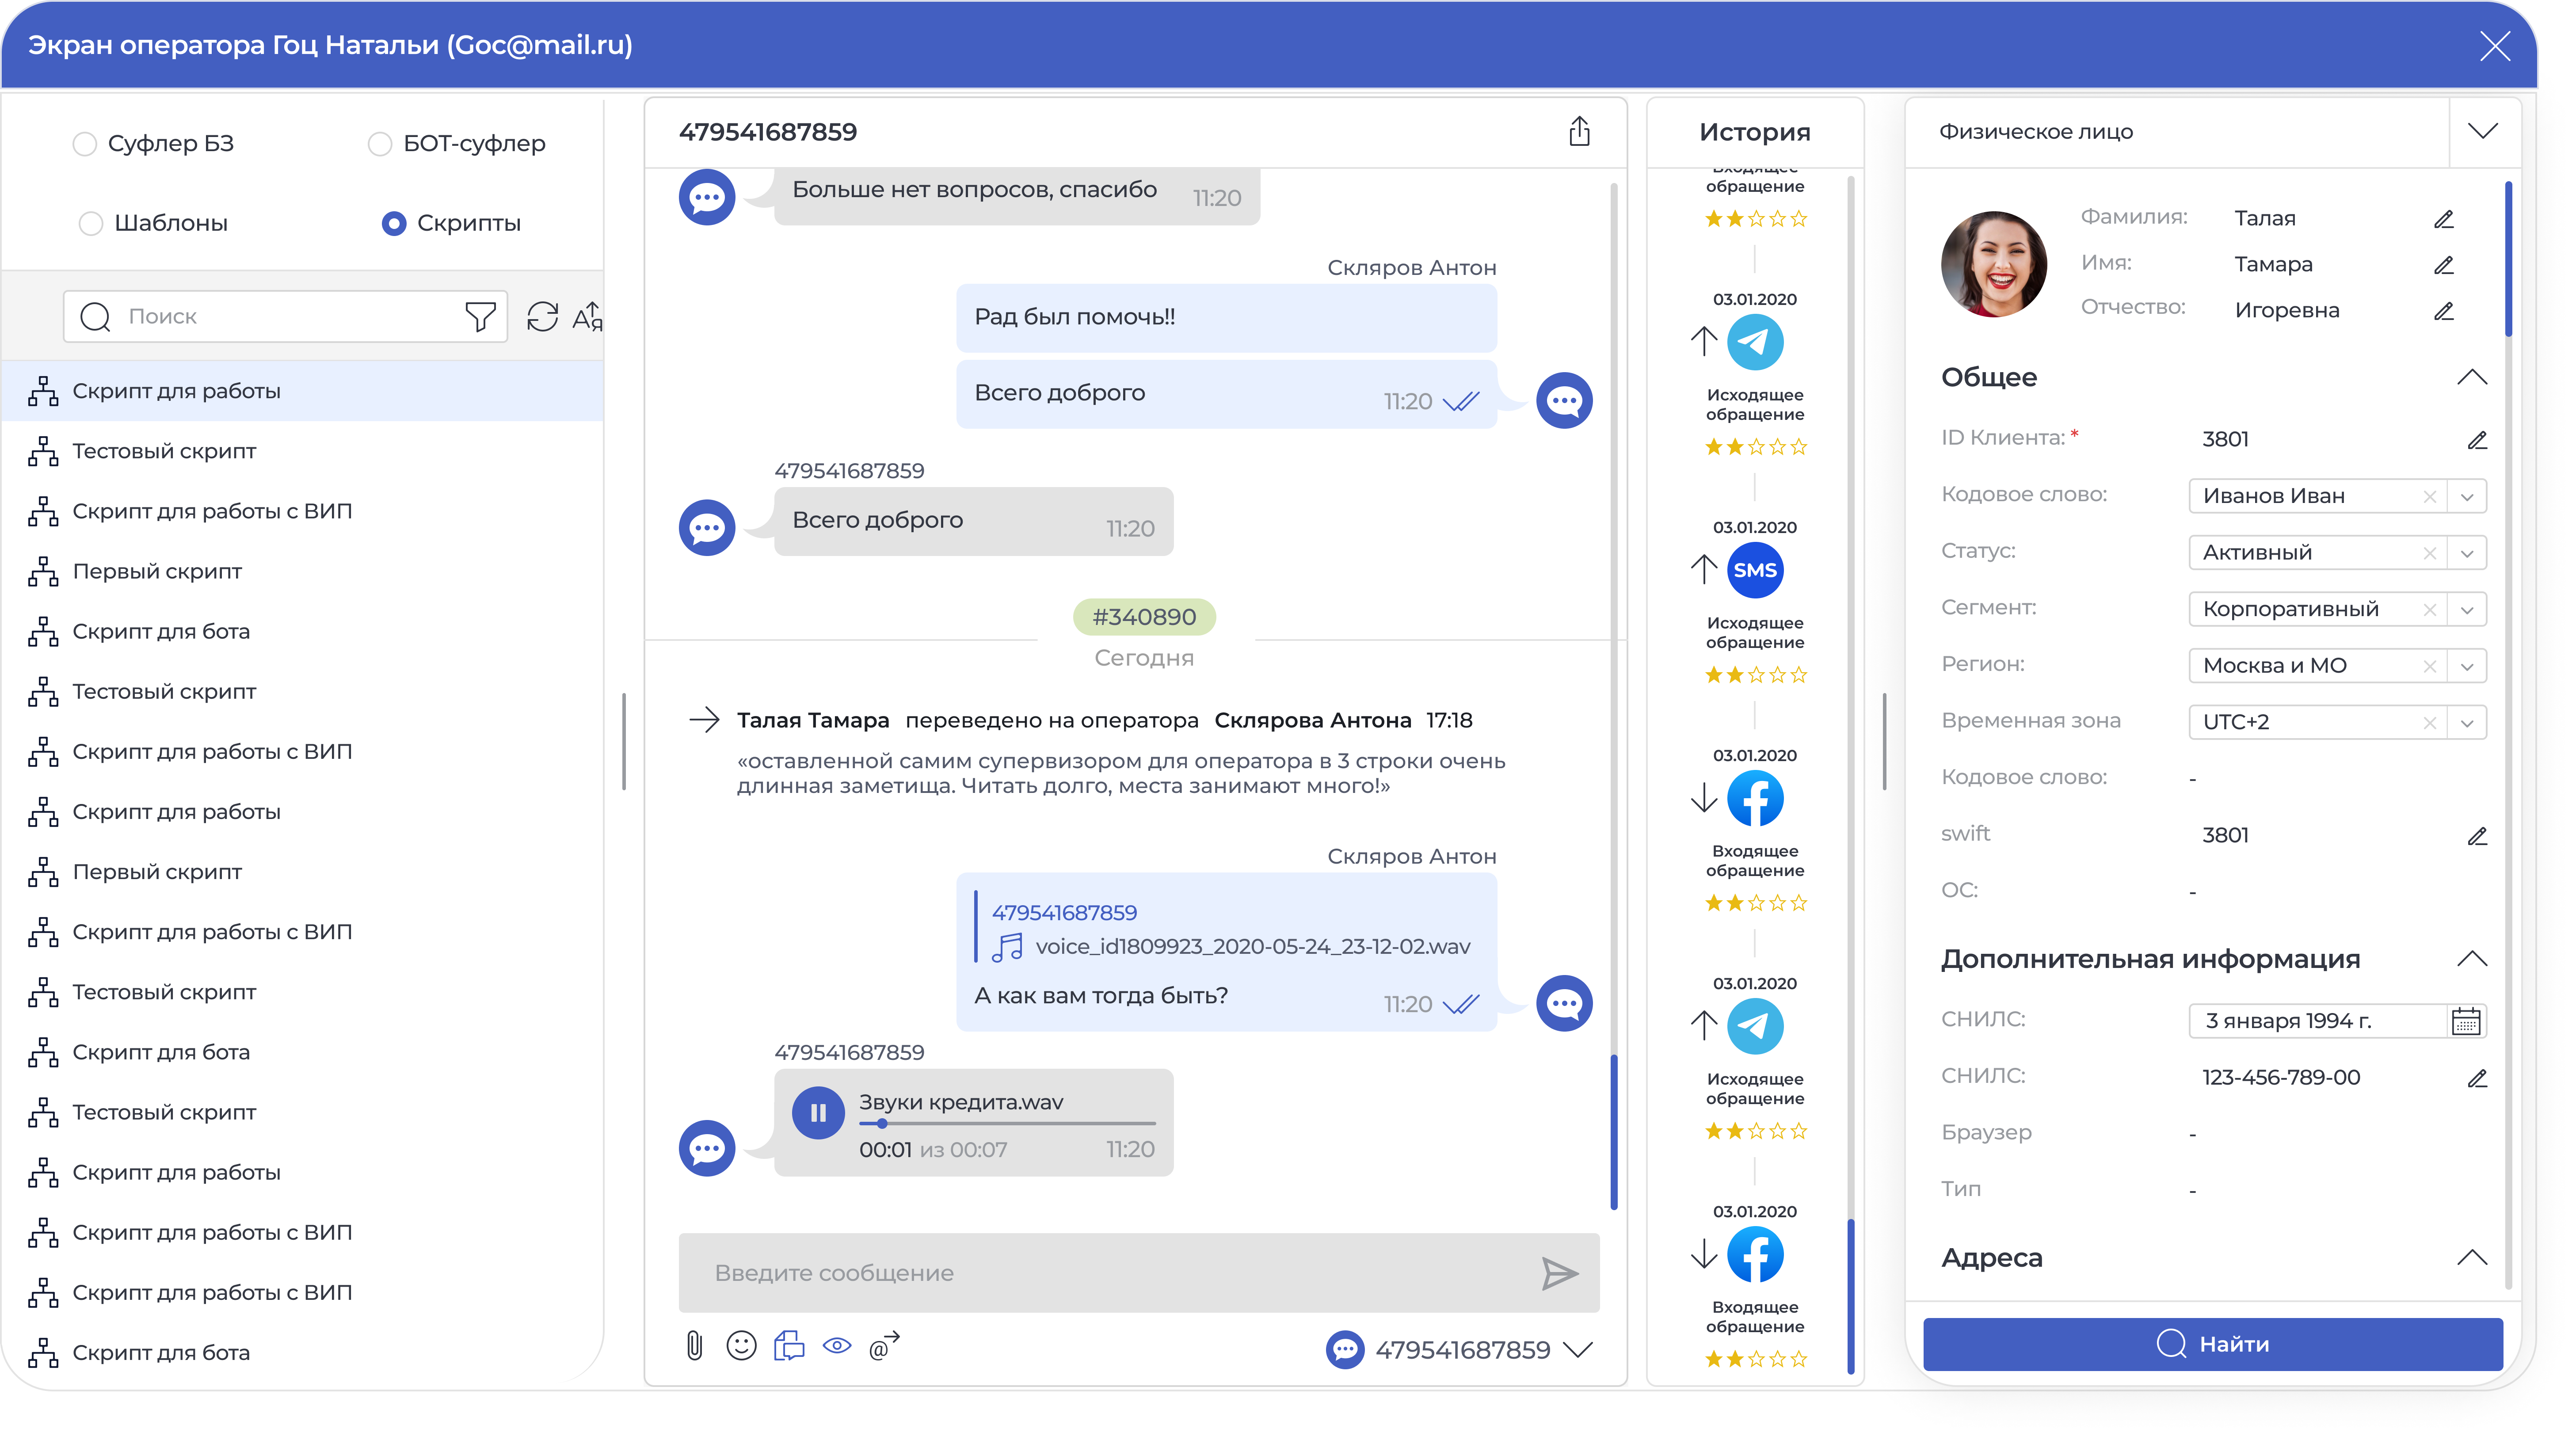The width and height of the screenshot is (2576, 1440).
Task: Open the Временная зона dropdown arrow
Action: point(2466,722)
